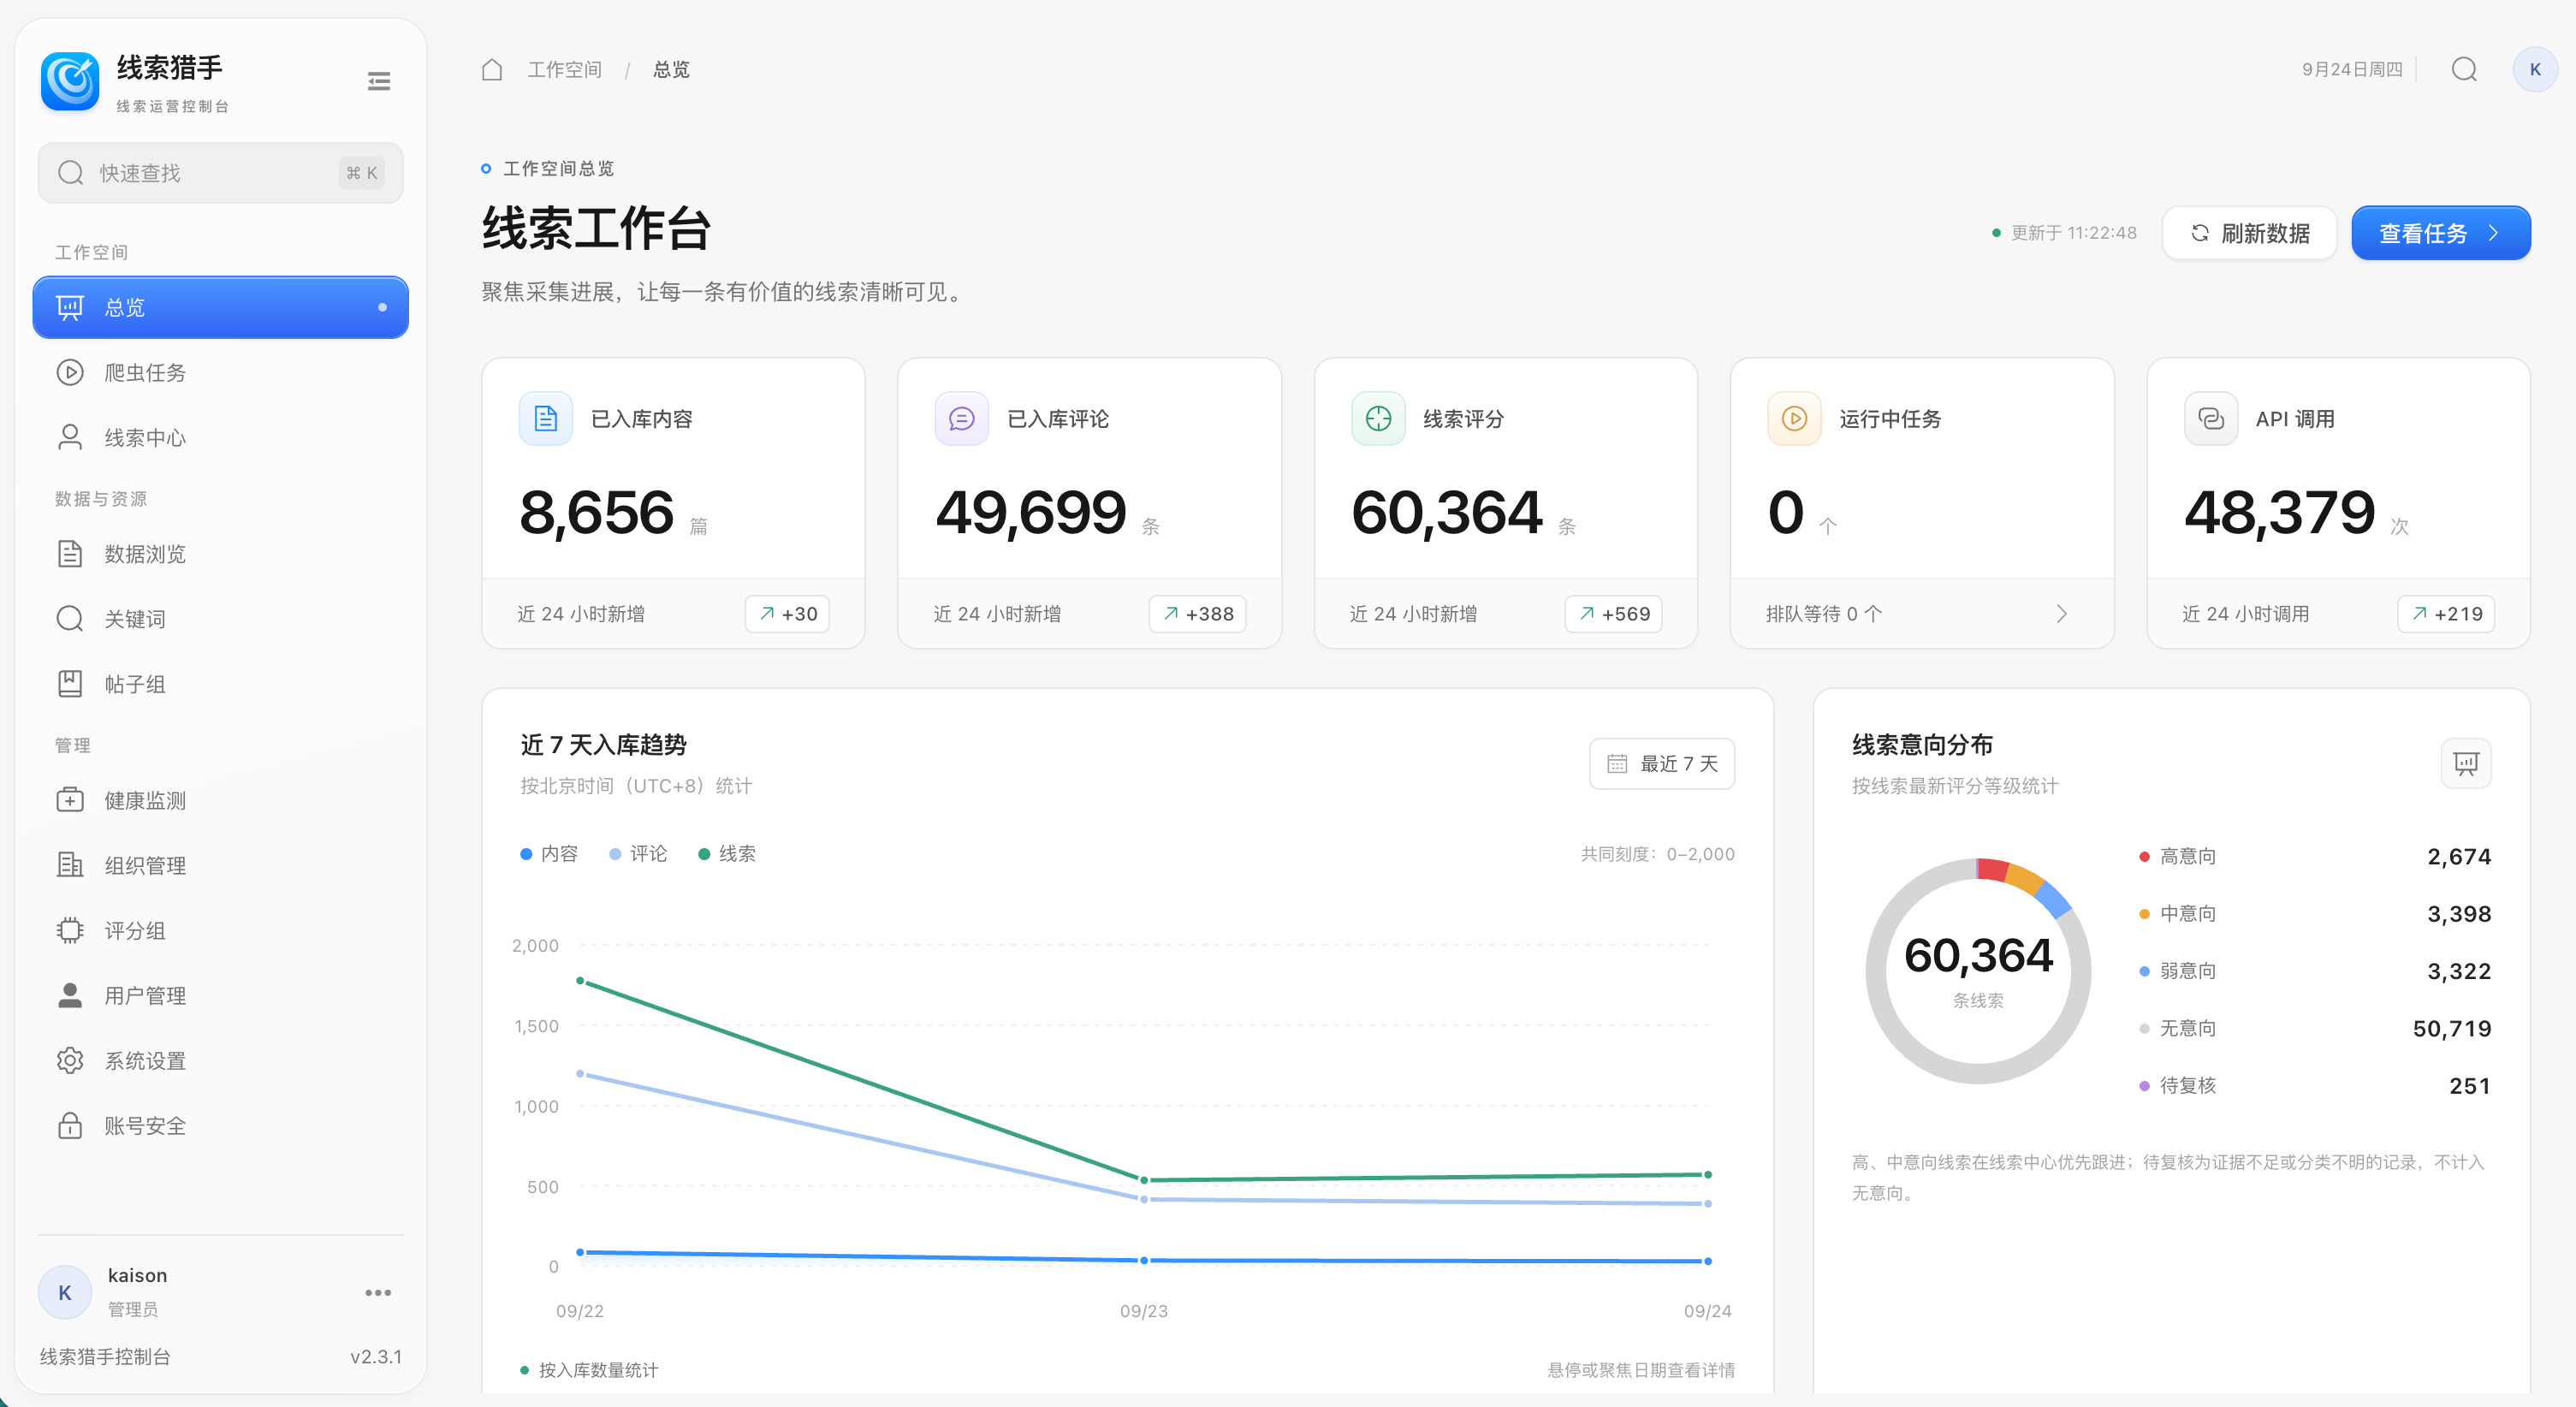Click the +388 badge under 已入库评论

click(x=1198, y=614)
